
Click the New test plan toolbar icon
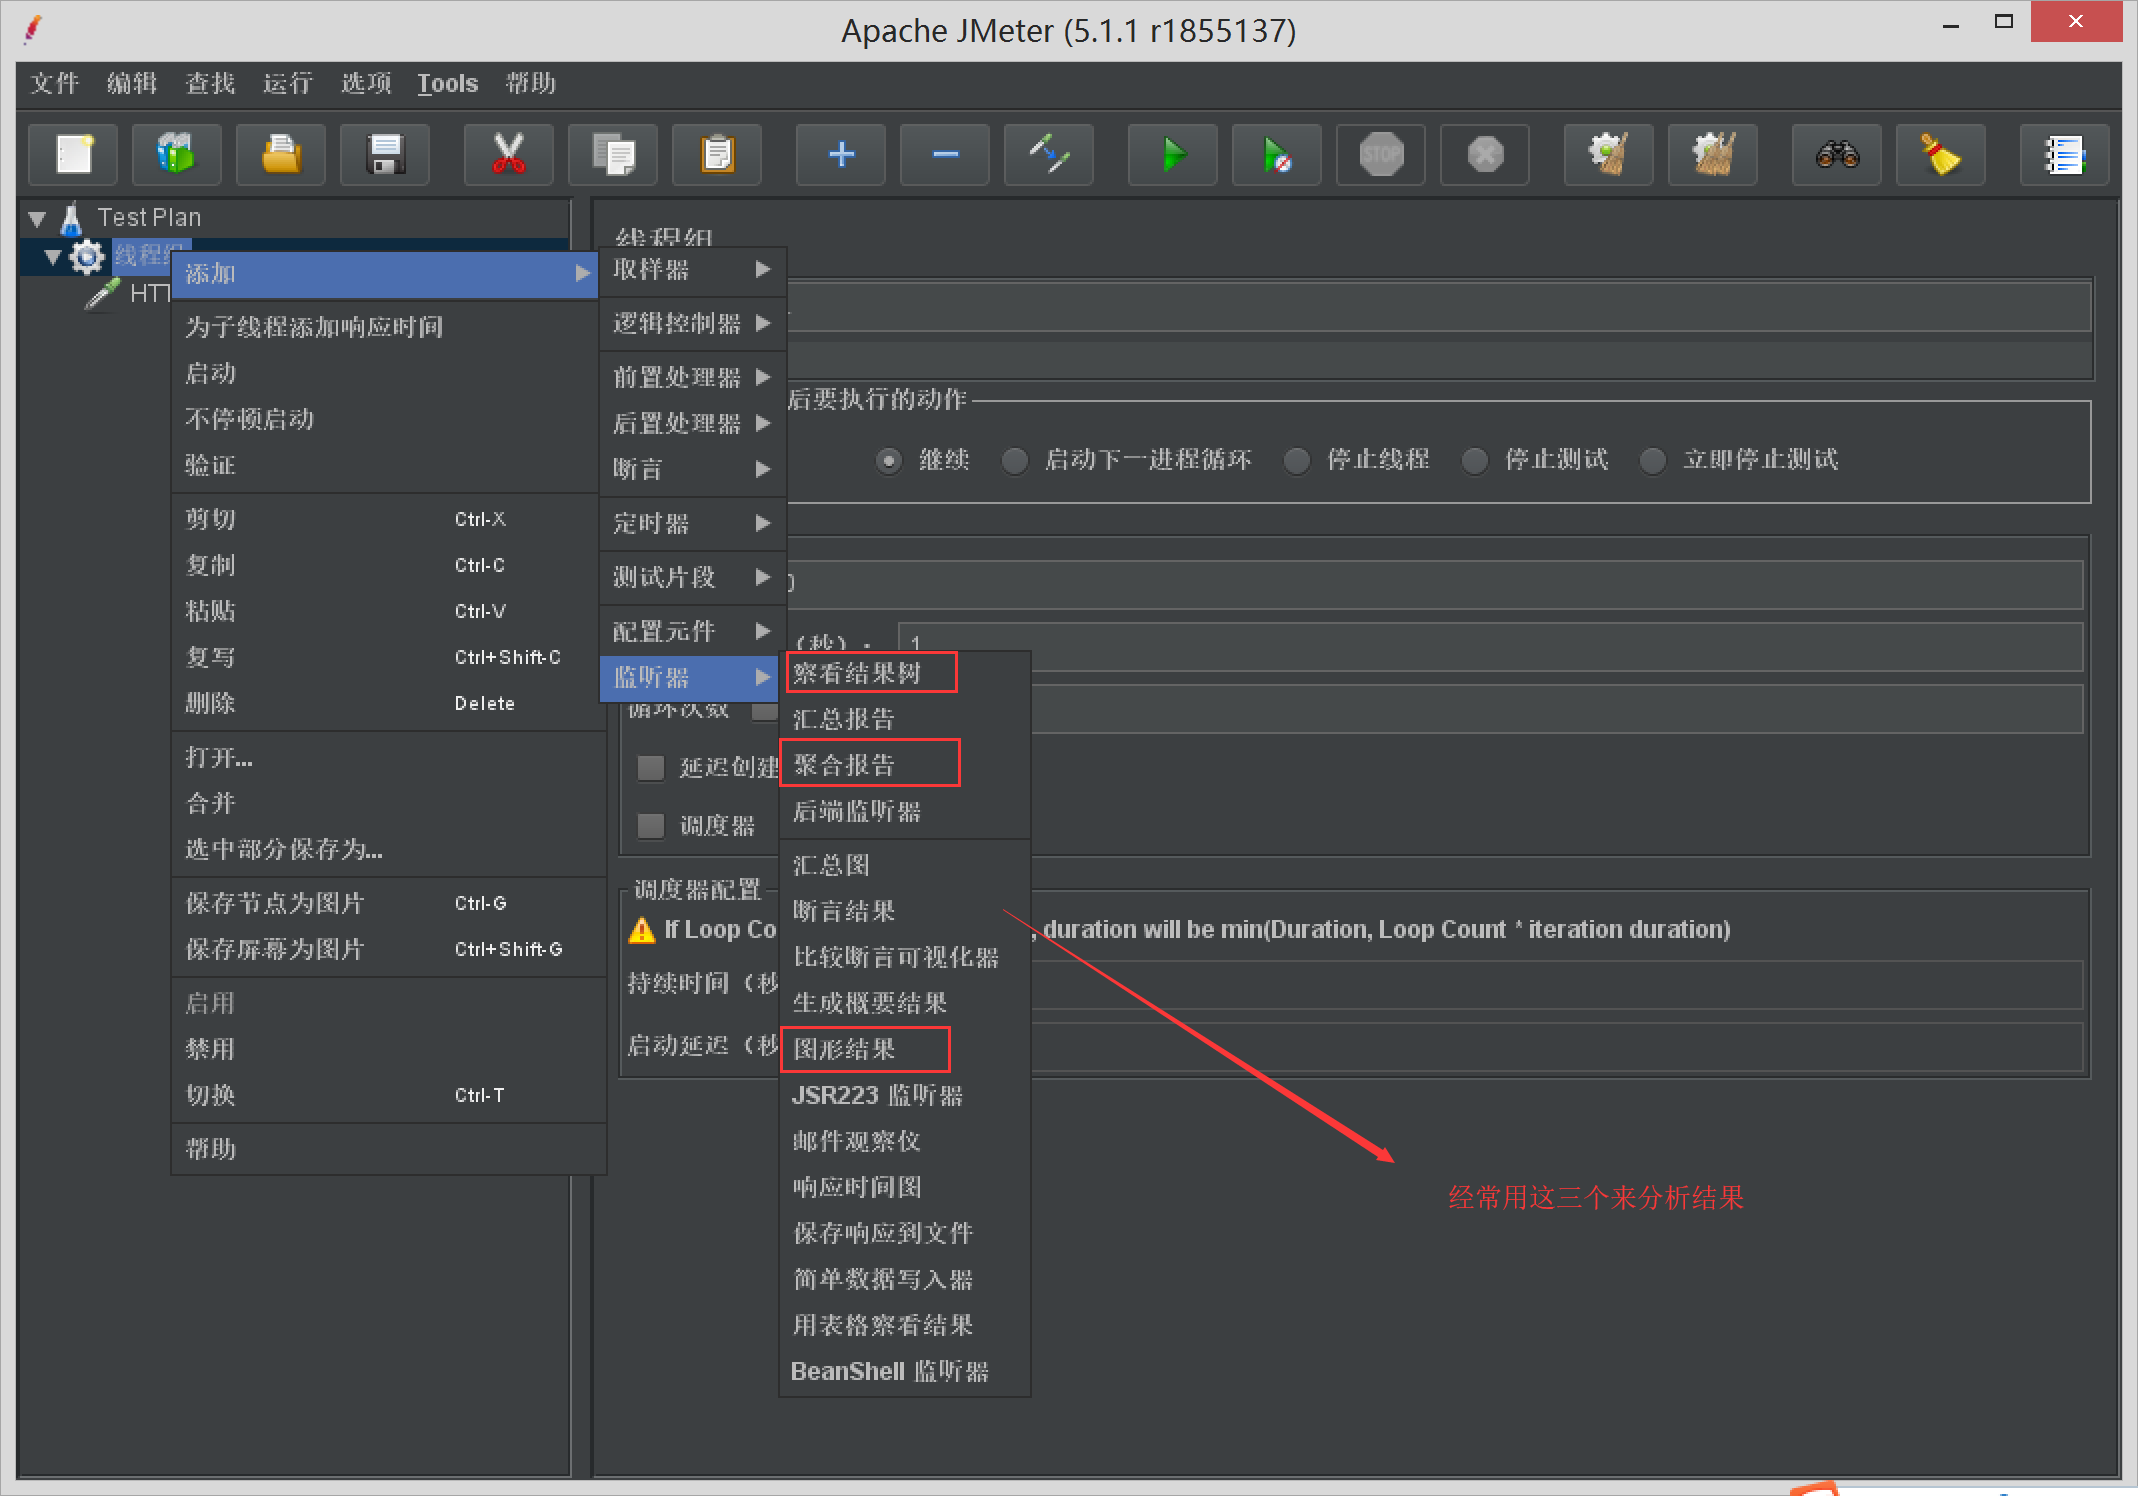pos(74,155)
